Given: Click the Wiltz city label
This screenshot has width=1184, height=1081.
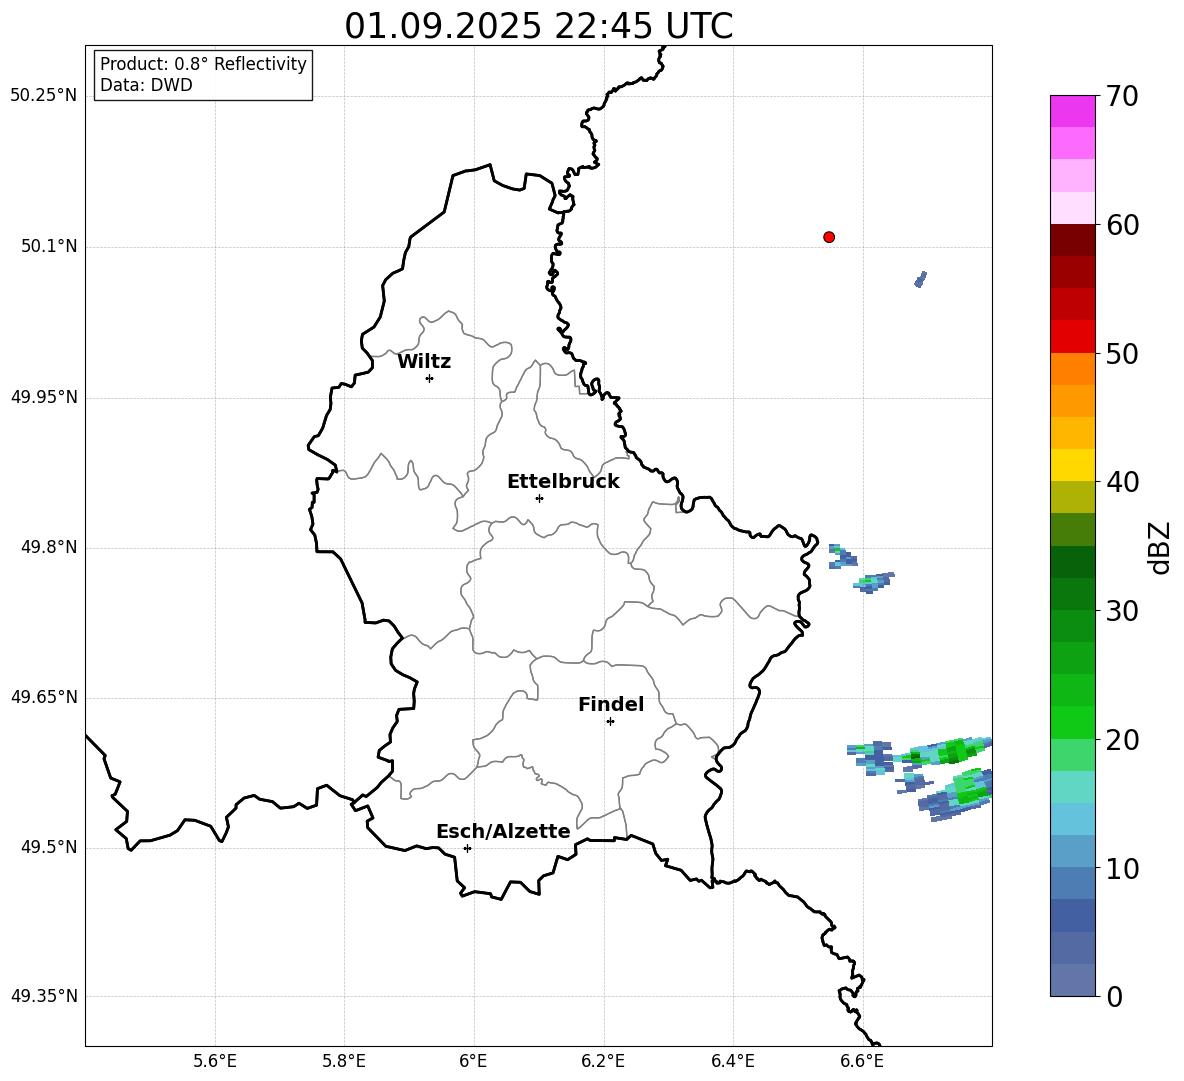Looking at the screenshot, I should (x=424, y=362).
